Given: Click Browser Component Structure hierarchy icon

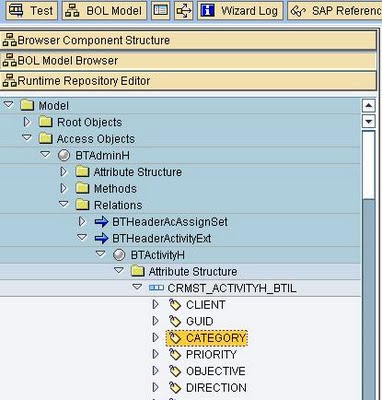Looking at the screenshot, I should click(9, 40).
